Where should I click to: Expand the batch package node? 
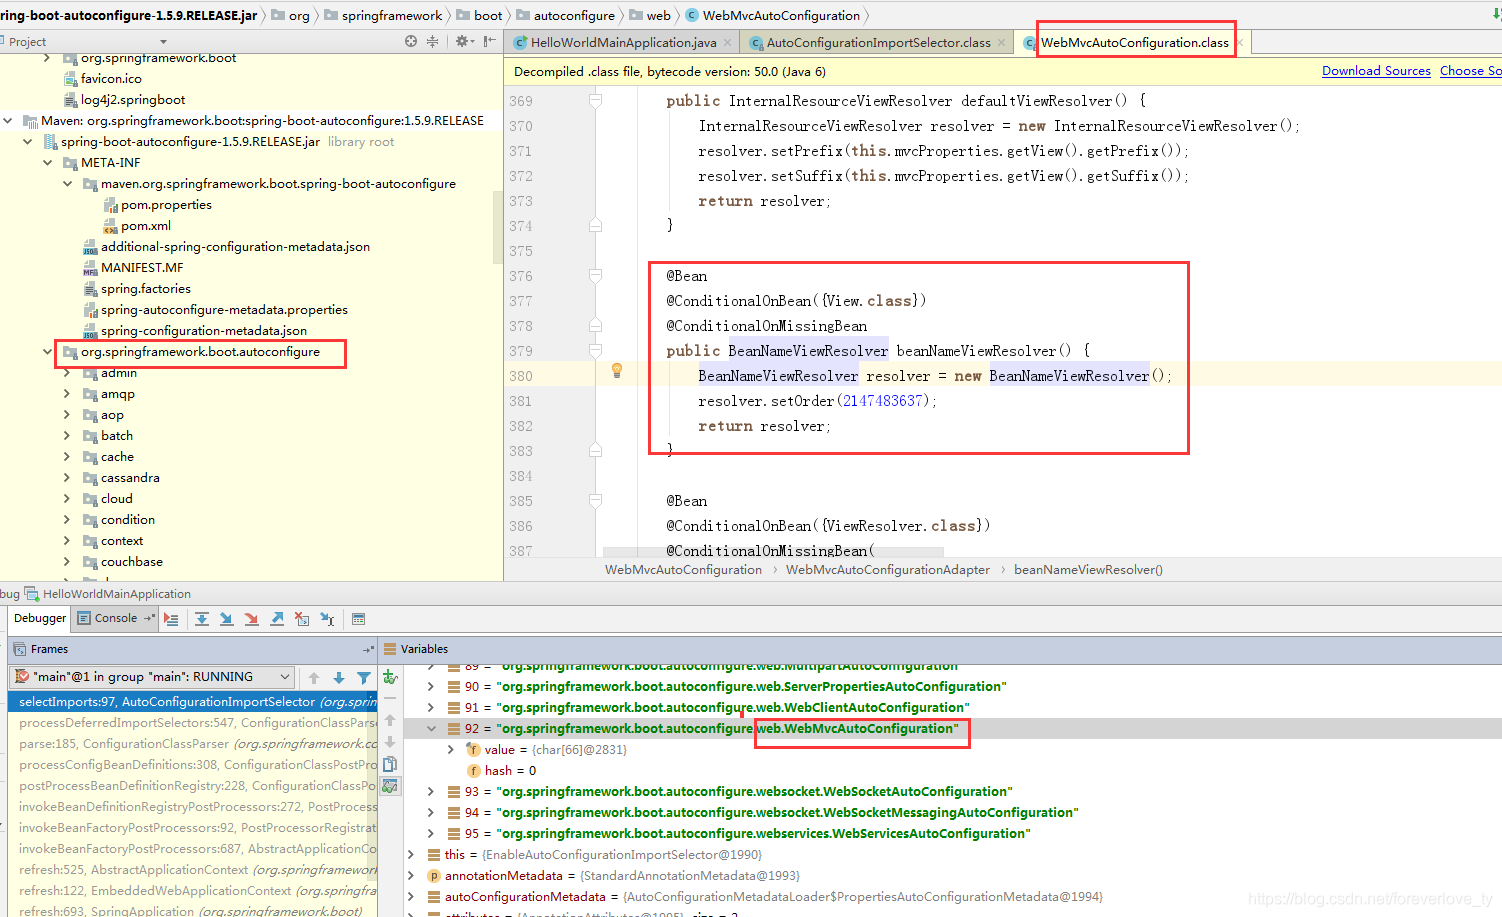67,436
